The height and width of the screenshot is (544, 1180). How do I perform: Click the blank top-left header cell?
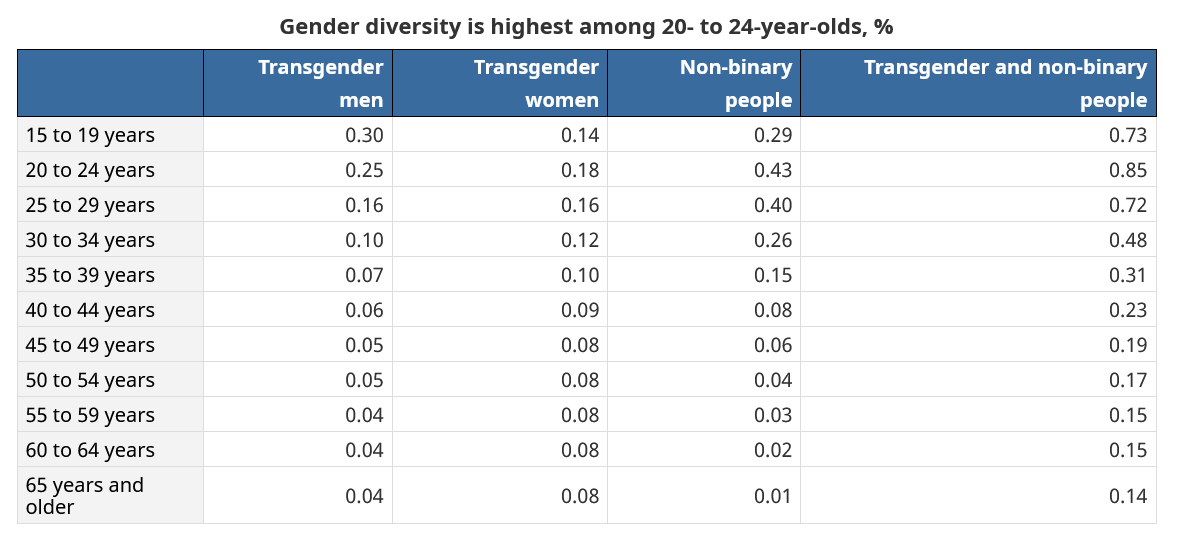pos(110,83)
